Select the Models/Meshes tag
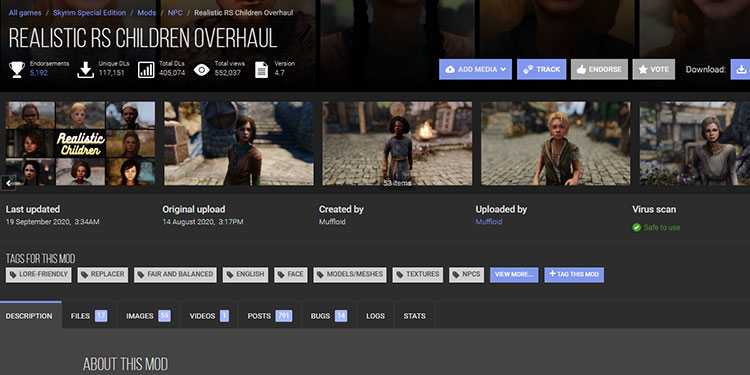Viewport: 750px width, 375px height. click(350, 275)
